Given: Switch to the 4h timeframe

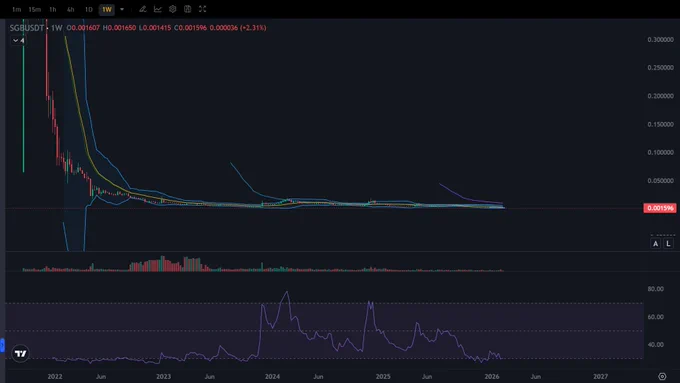Looking at the screenshot, I should [x=70, y=9].
